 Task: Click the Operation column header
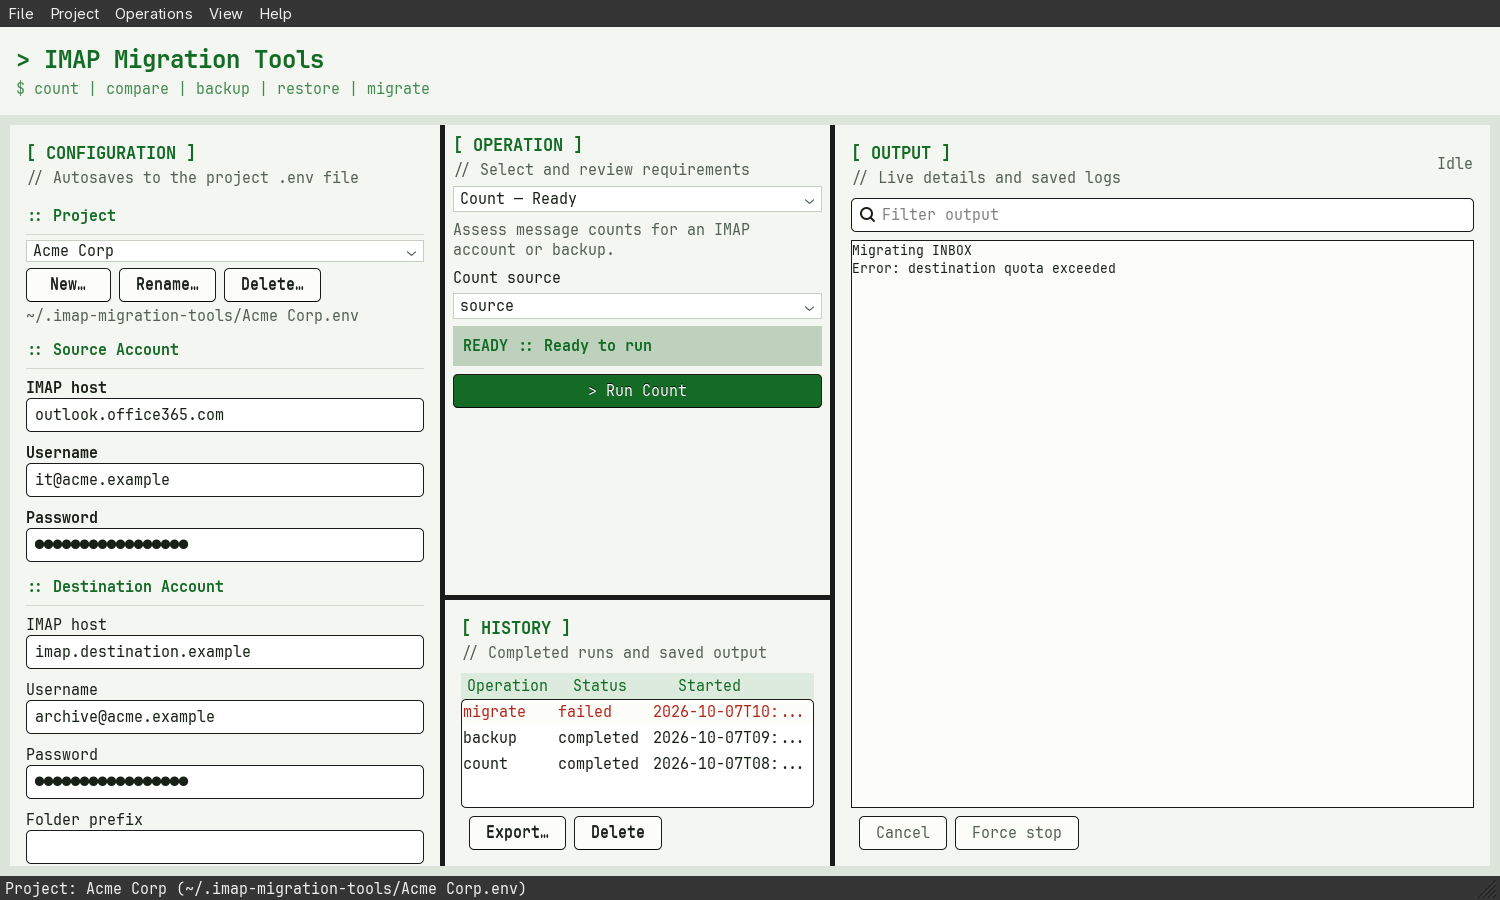coord(507,686)
